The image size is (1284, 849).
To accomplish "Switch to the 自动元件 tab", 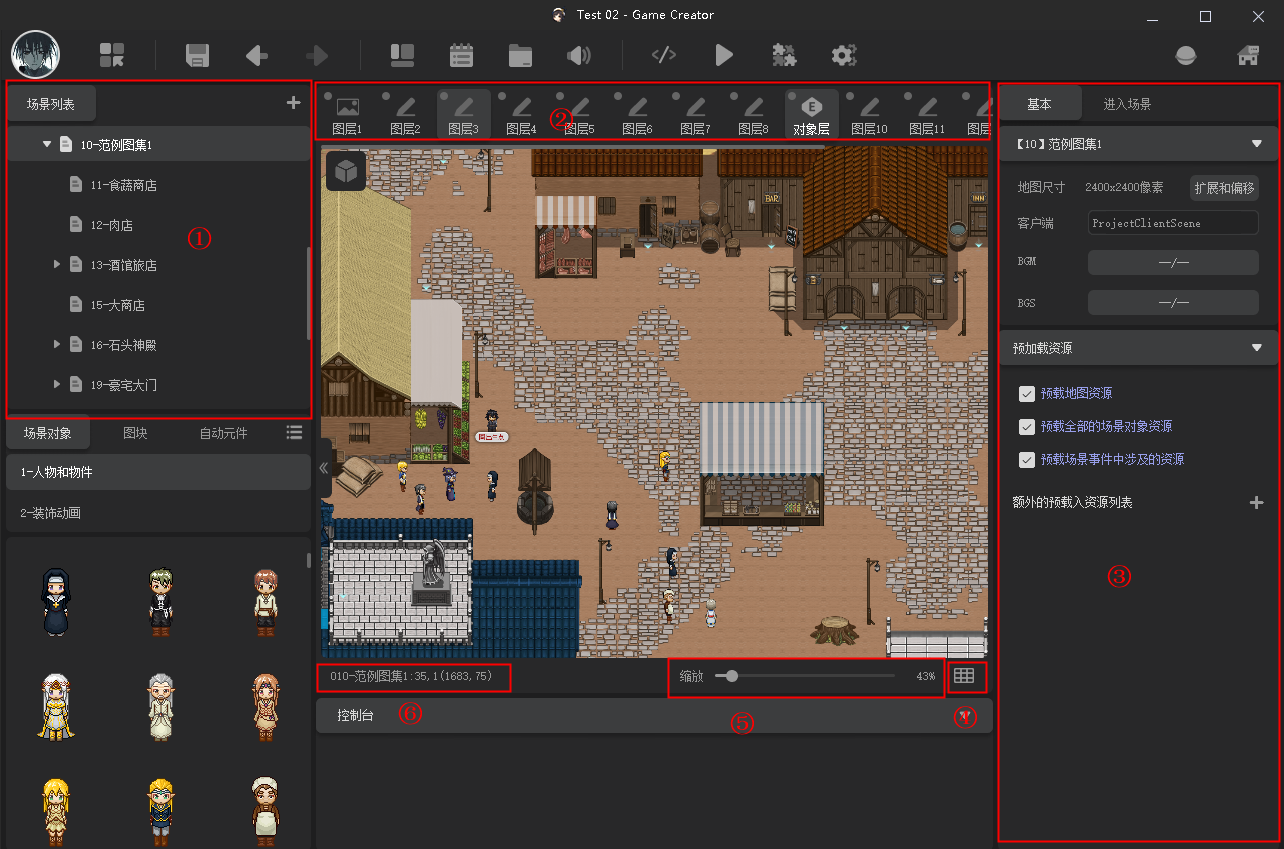I will 223,433.
